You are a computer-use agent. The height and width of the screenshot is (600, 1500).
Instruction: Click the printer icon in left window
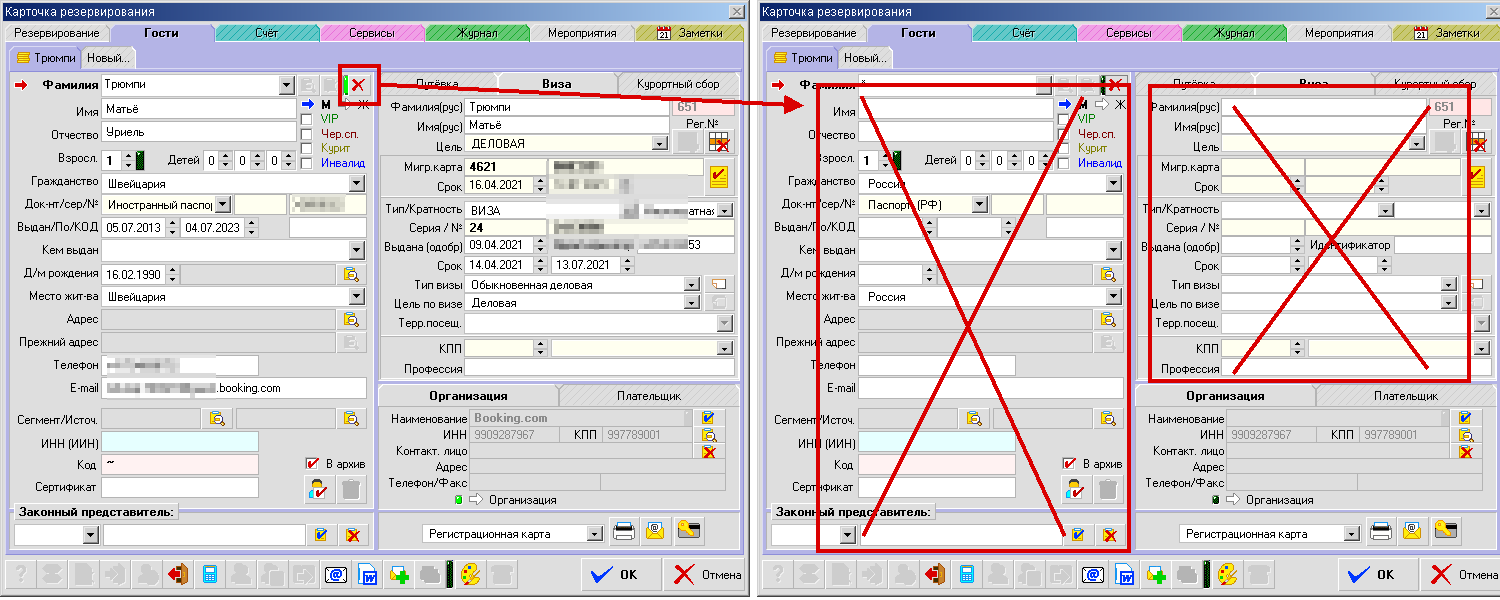pyautogui.click(x=625, y=532)
